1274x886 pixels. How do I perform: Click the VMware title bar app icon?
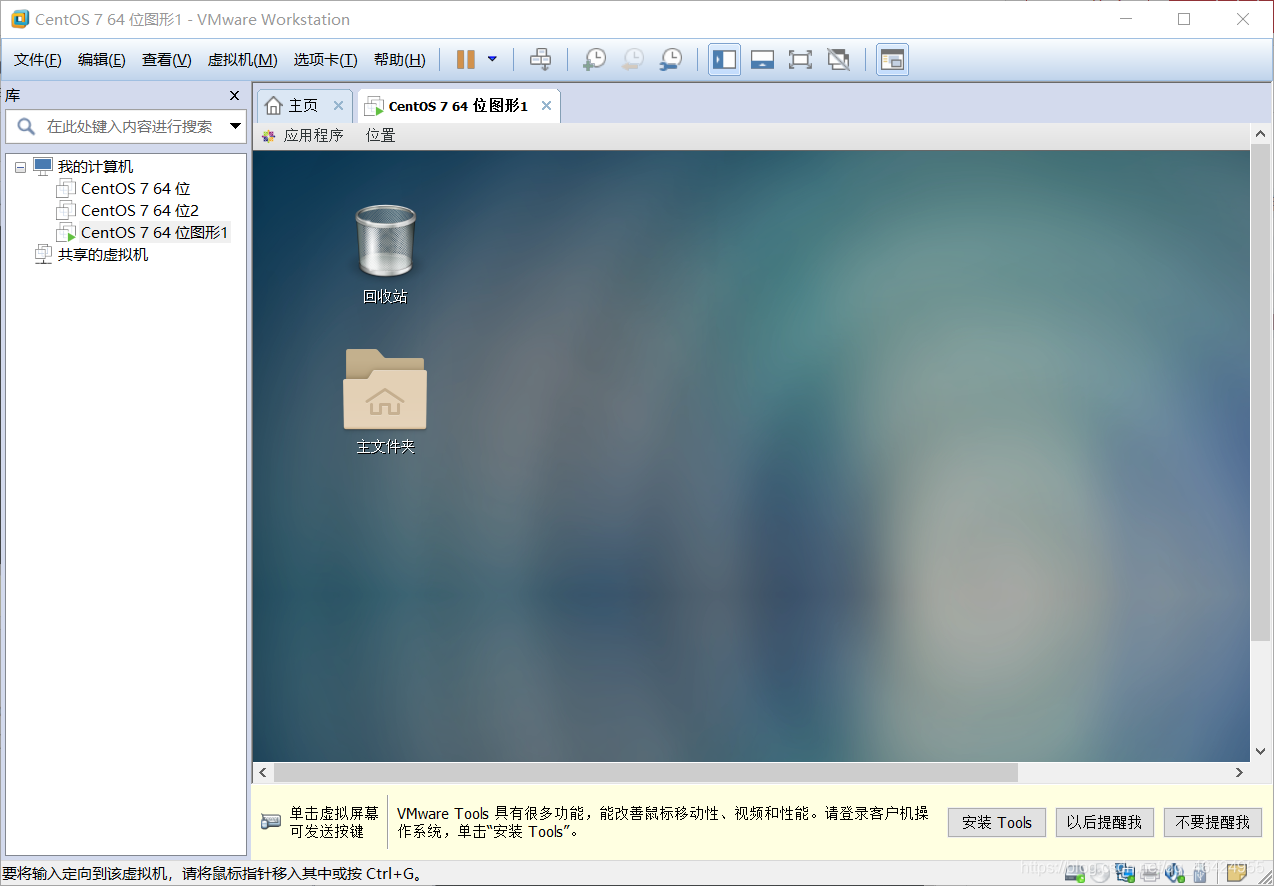[x=20, y=19]
